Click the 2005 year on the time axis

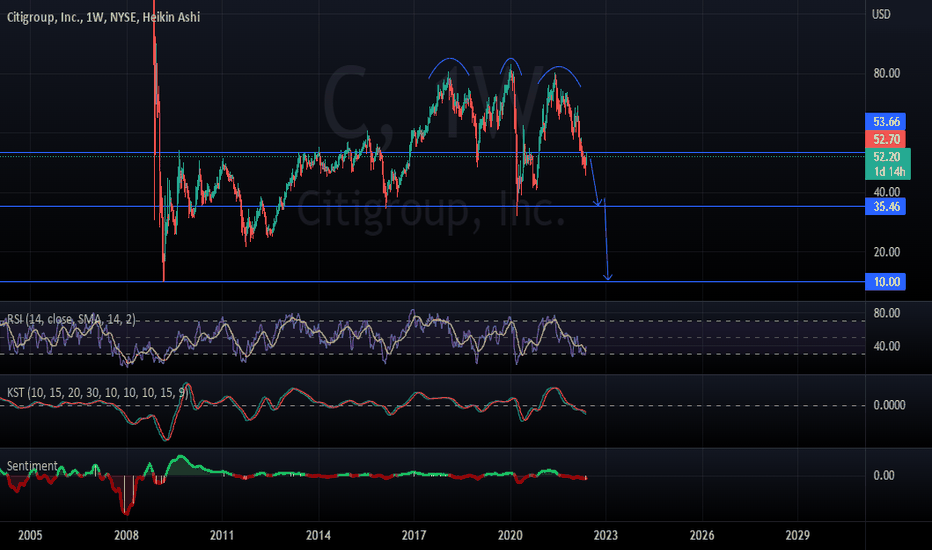[30, 535]
